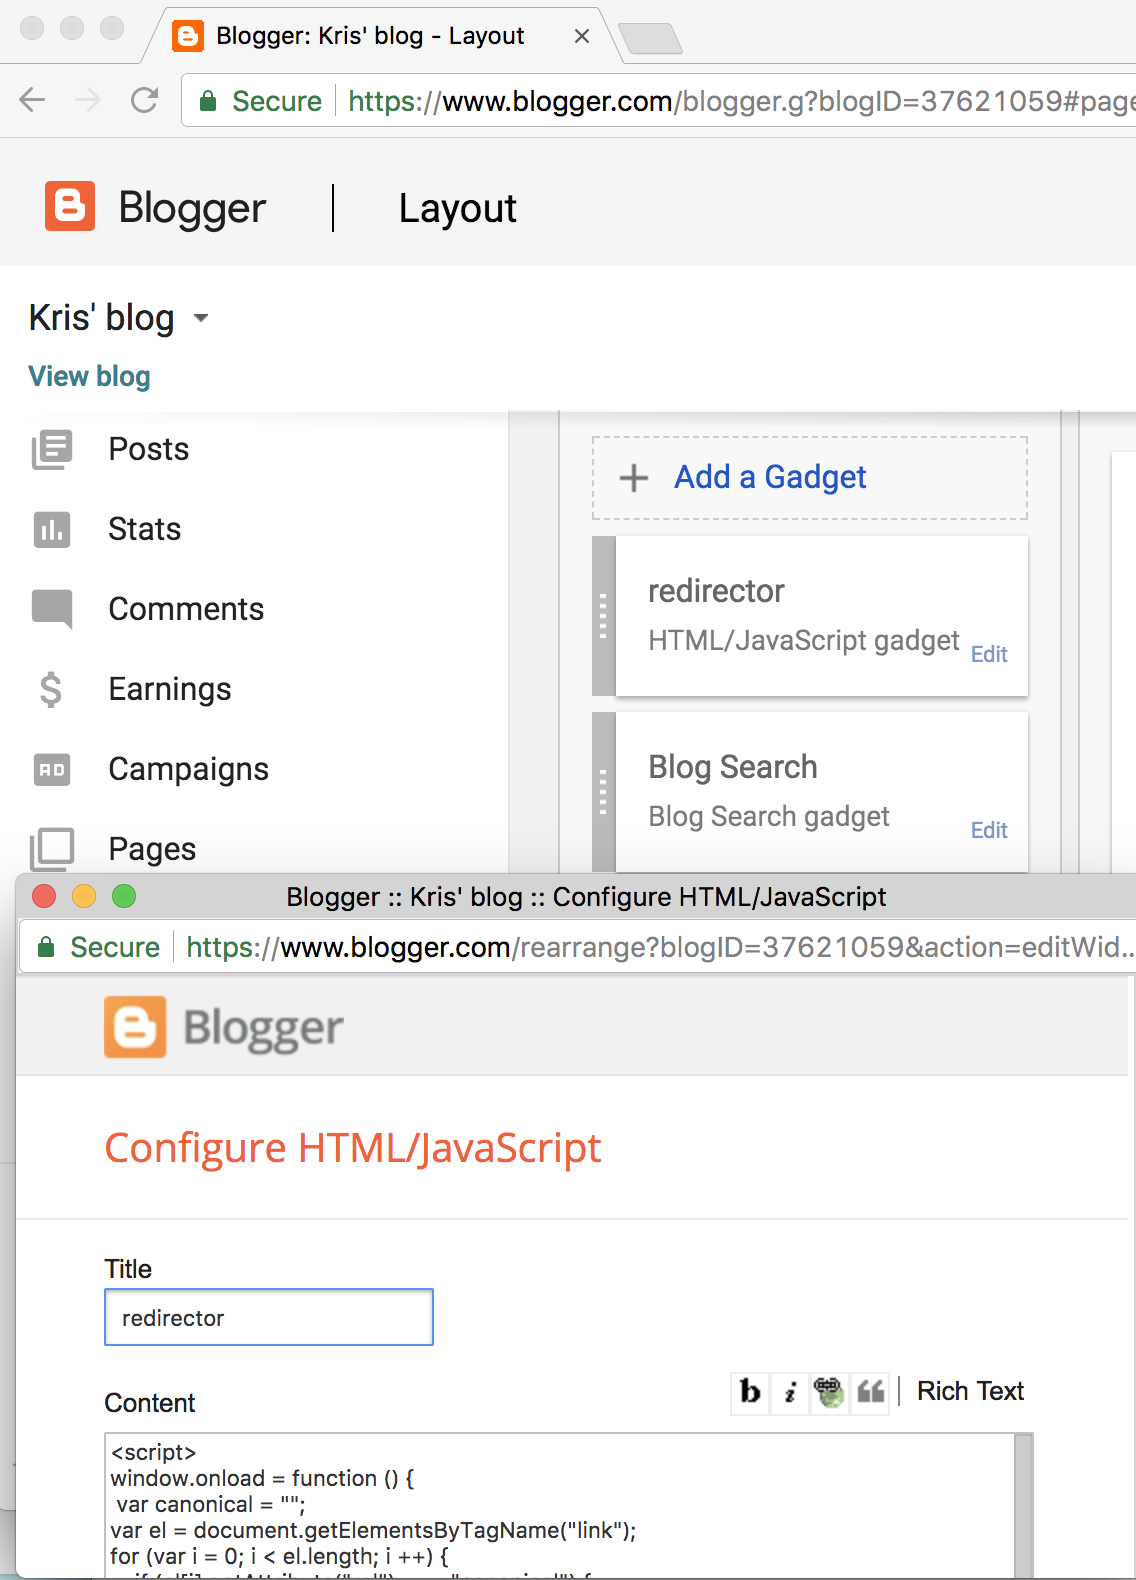This screenshot has width=1136, height=1580.
Task: Open the View blog link
Action: [x=89, y=377]
